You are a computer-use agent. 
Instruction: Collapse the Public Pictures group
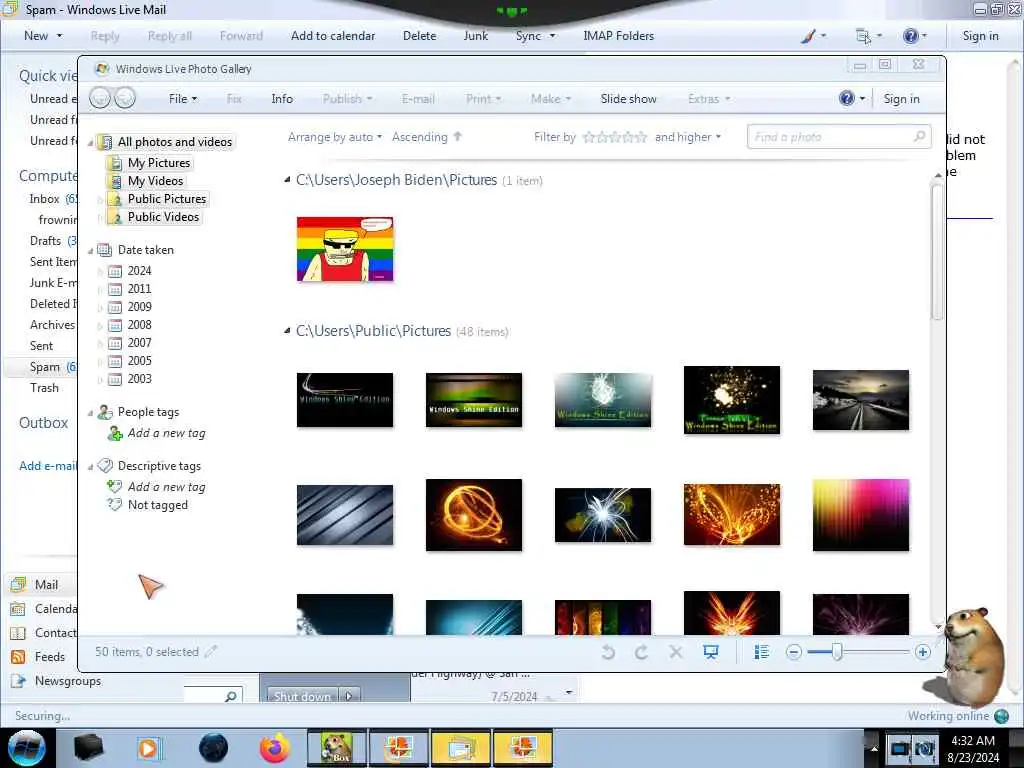point(287,331)
